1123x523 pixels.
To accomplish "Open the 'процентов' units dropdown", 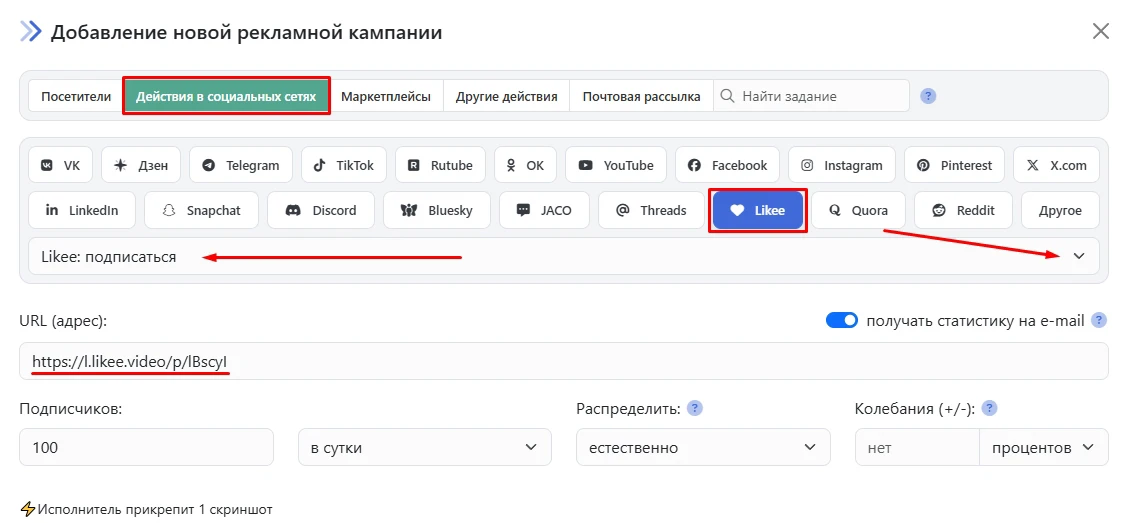I will tap(1043, 448).
